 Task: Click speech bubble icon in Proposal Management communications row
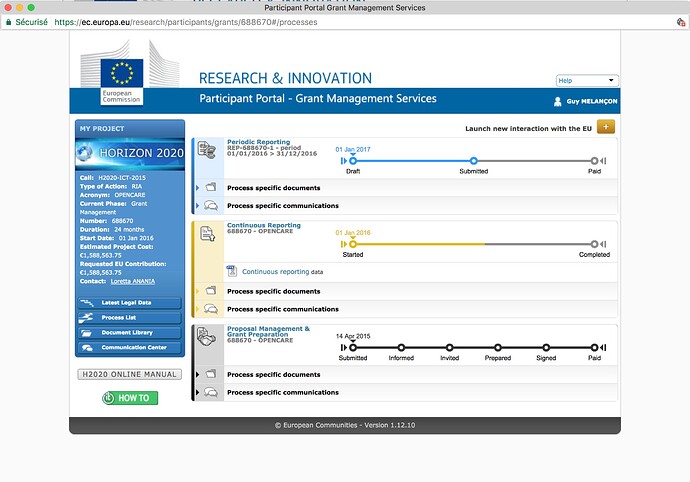point(211,392)
